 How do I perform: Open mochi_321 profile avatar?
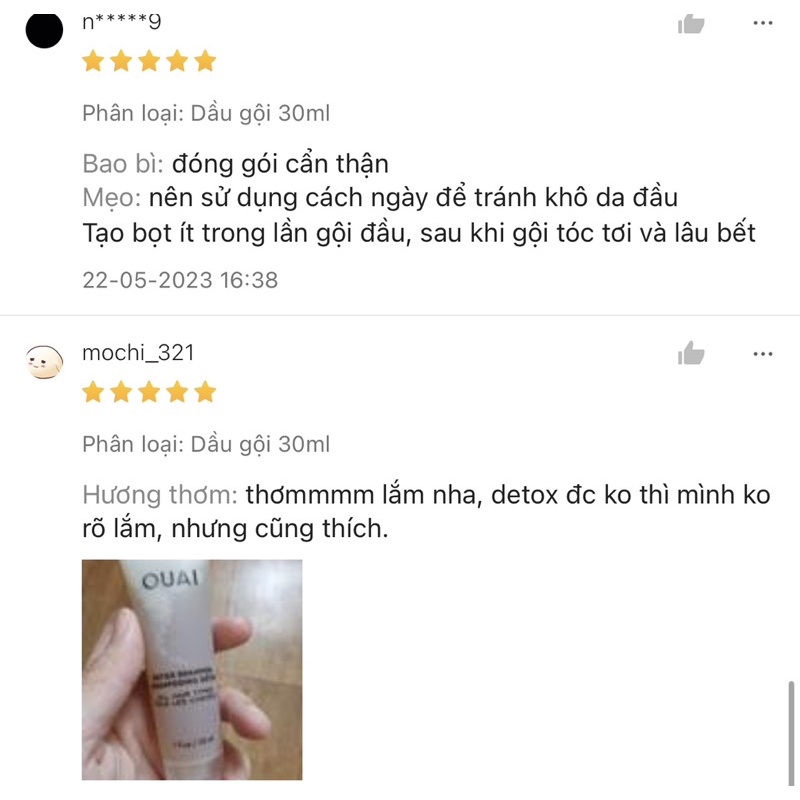click(x=44, y=361)
